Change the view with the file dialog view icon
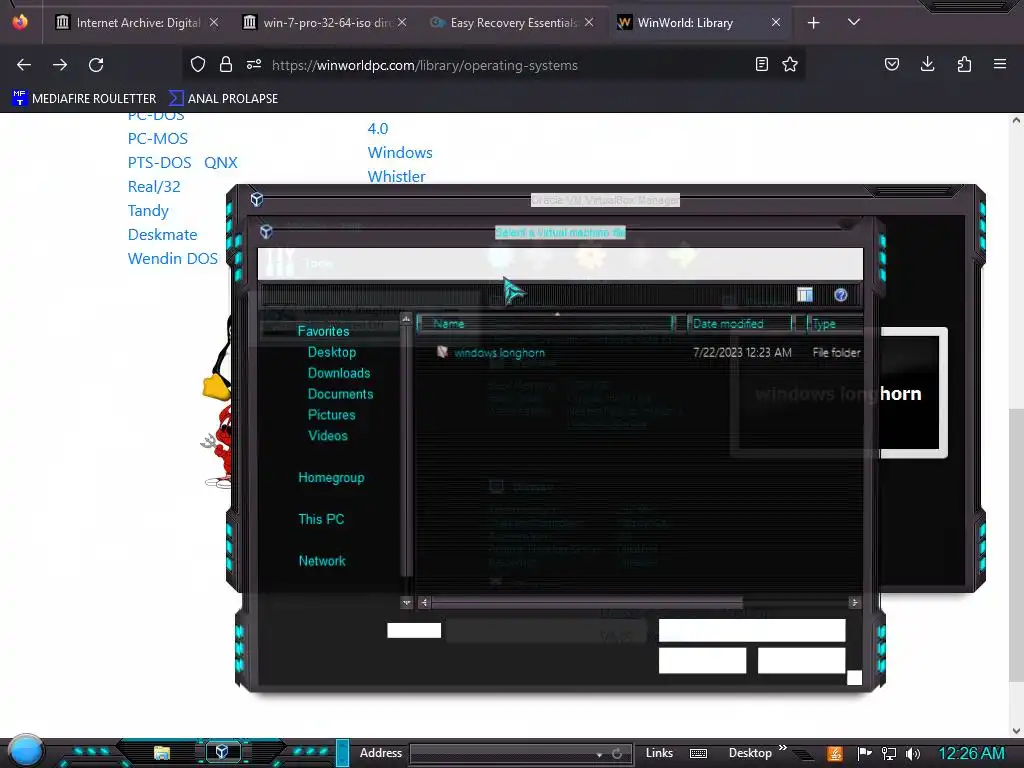Image resolution: width=1024 pixels, height=768 pixels. pos(805,295)
